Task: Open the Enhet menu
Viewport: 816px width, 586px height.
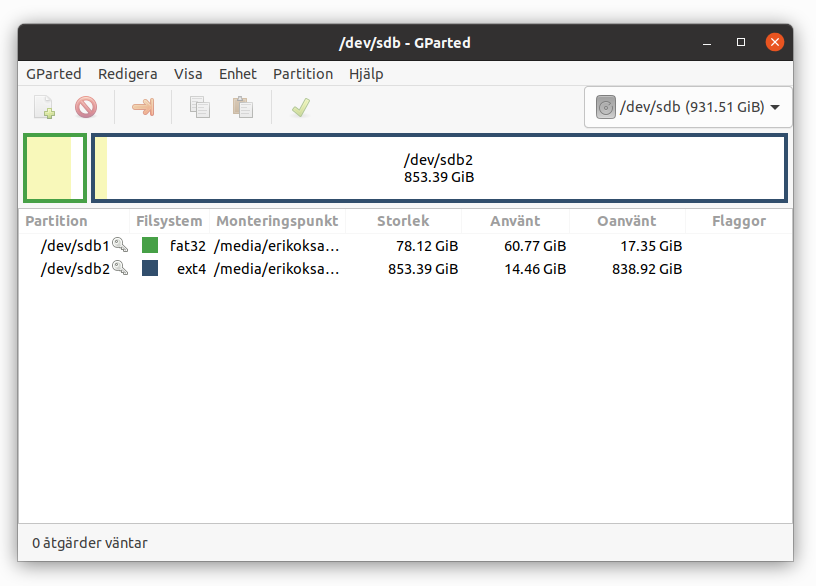Action: pyautogui.click(x=238, y=74)
